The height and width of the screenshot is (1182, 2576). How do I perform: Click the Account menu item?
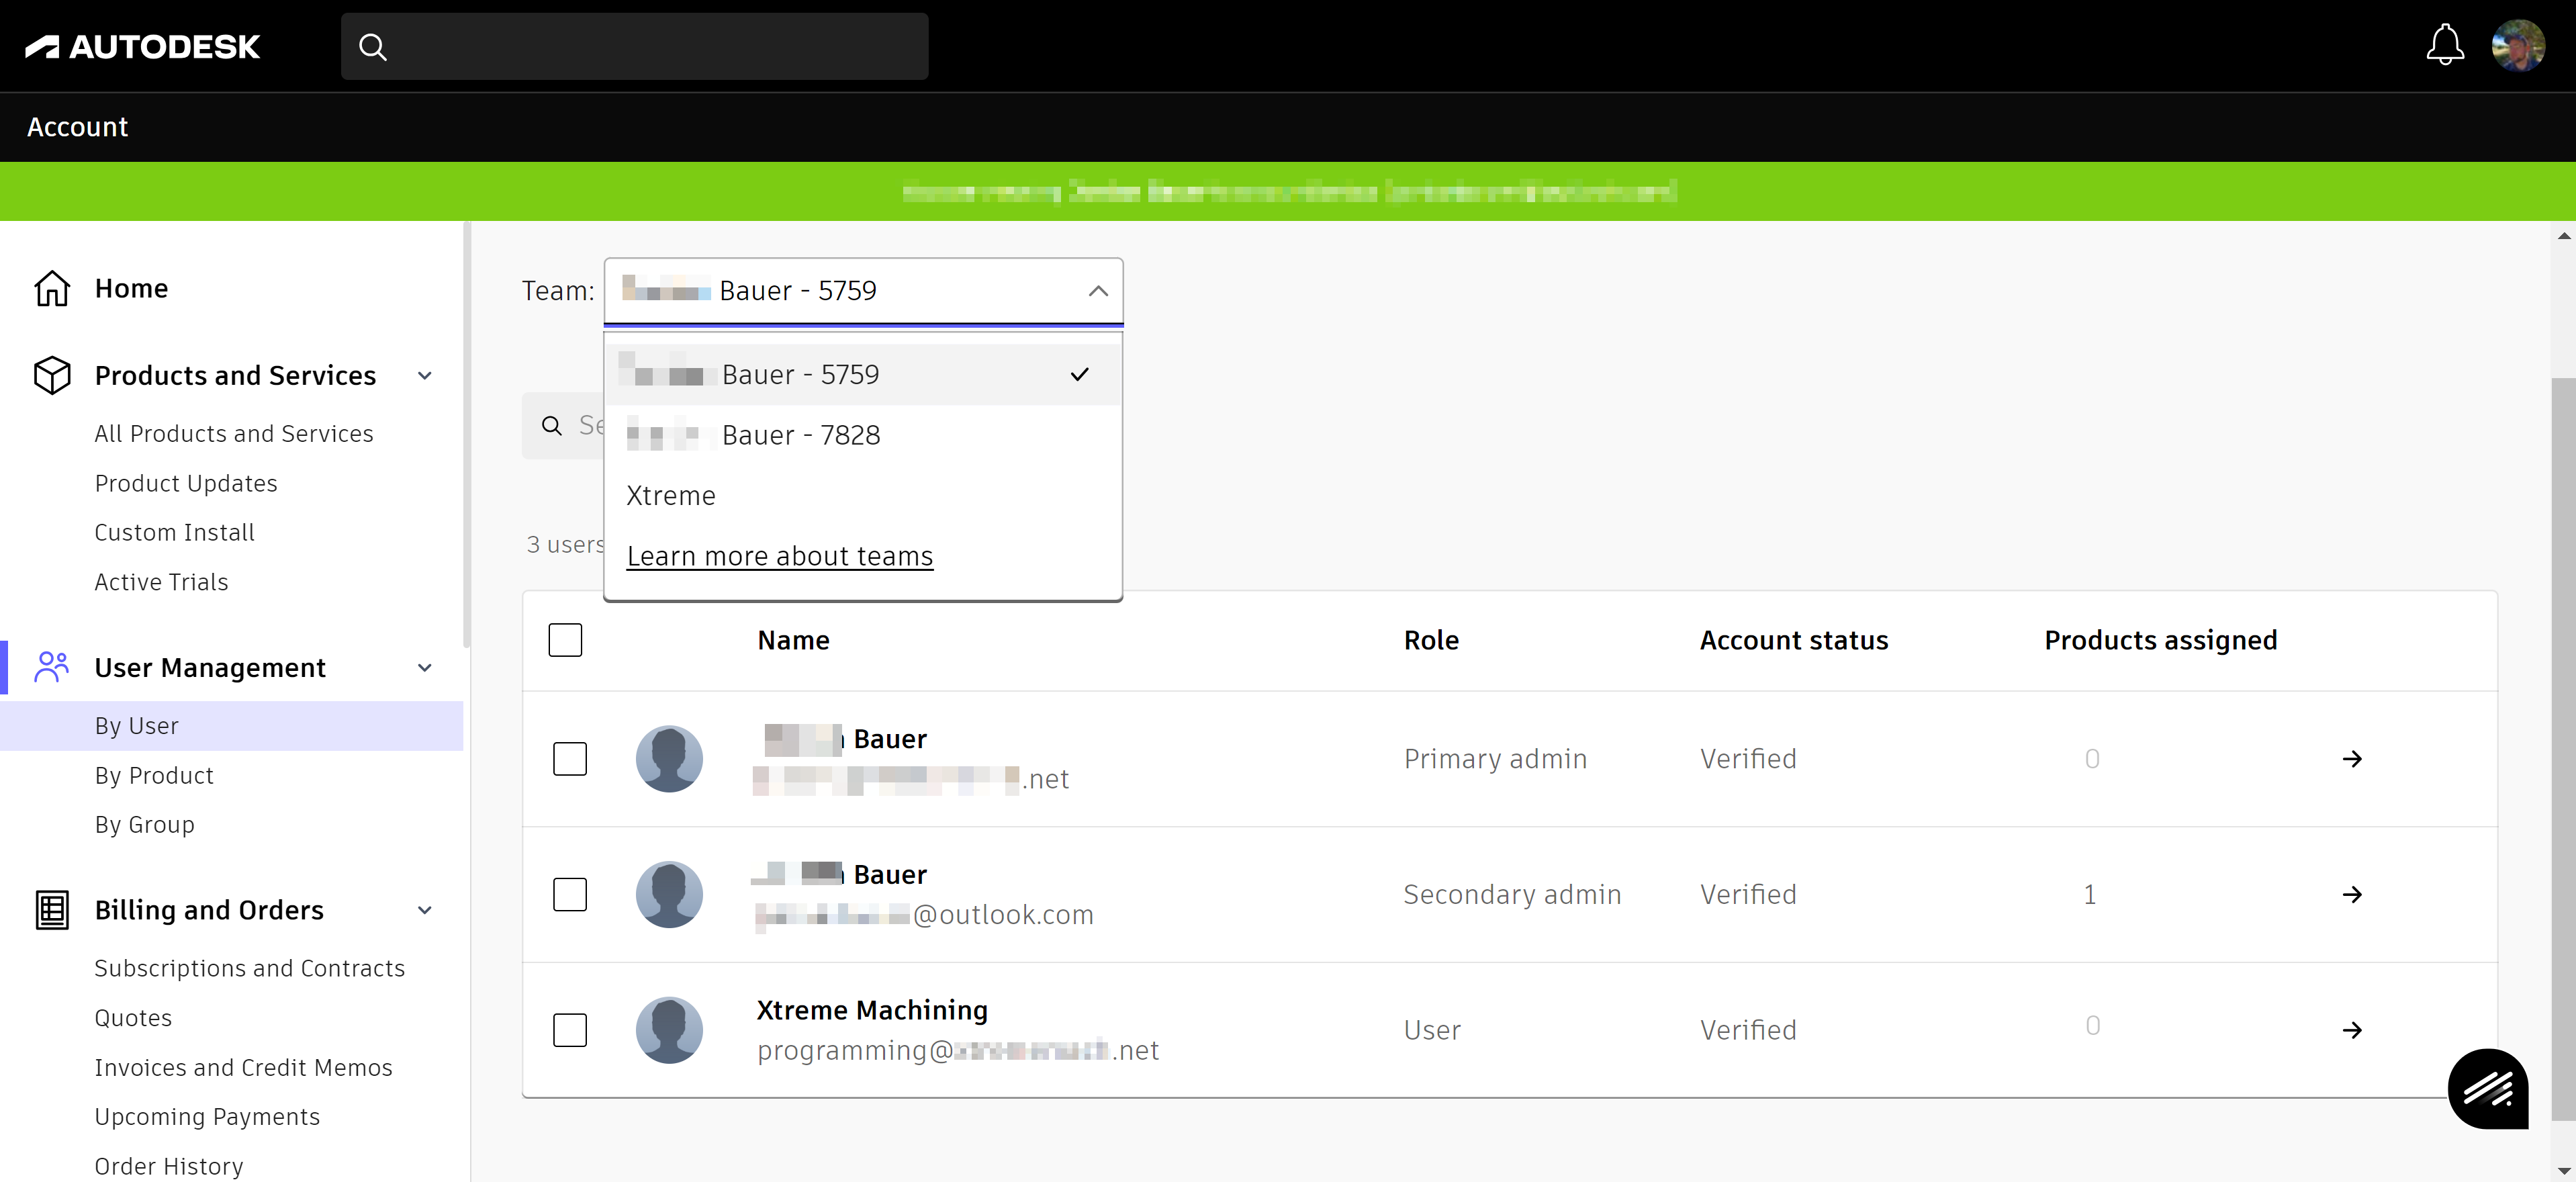[77, 126]
